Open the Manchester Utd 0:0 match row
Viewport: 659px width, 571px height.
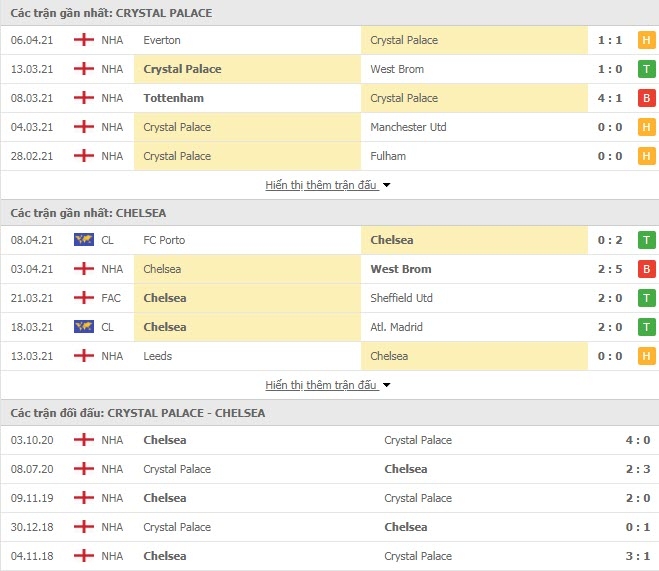pyautogui.click(x=330, y=127)
